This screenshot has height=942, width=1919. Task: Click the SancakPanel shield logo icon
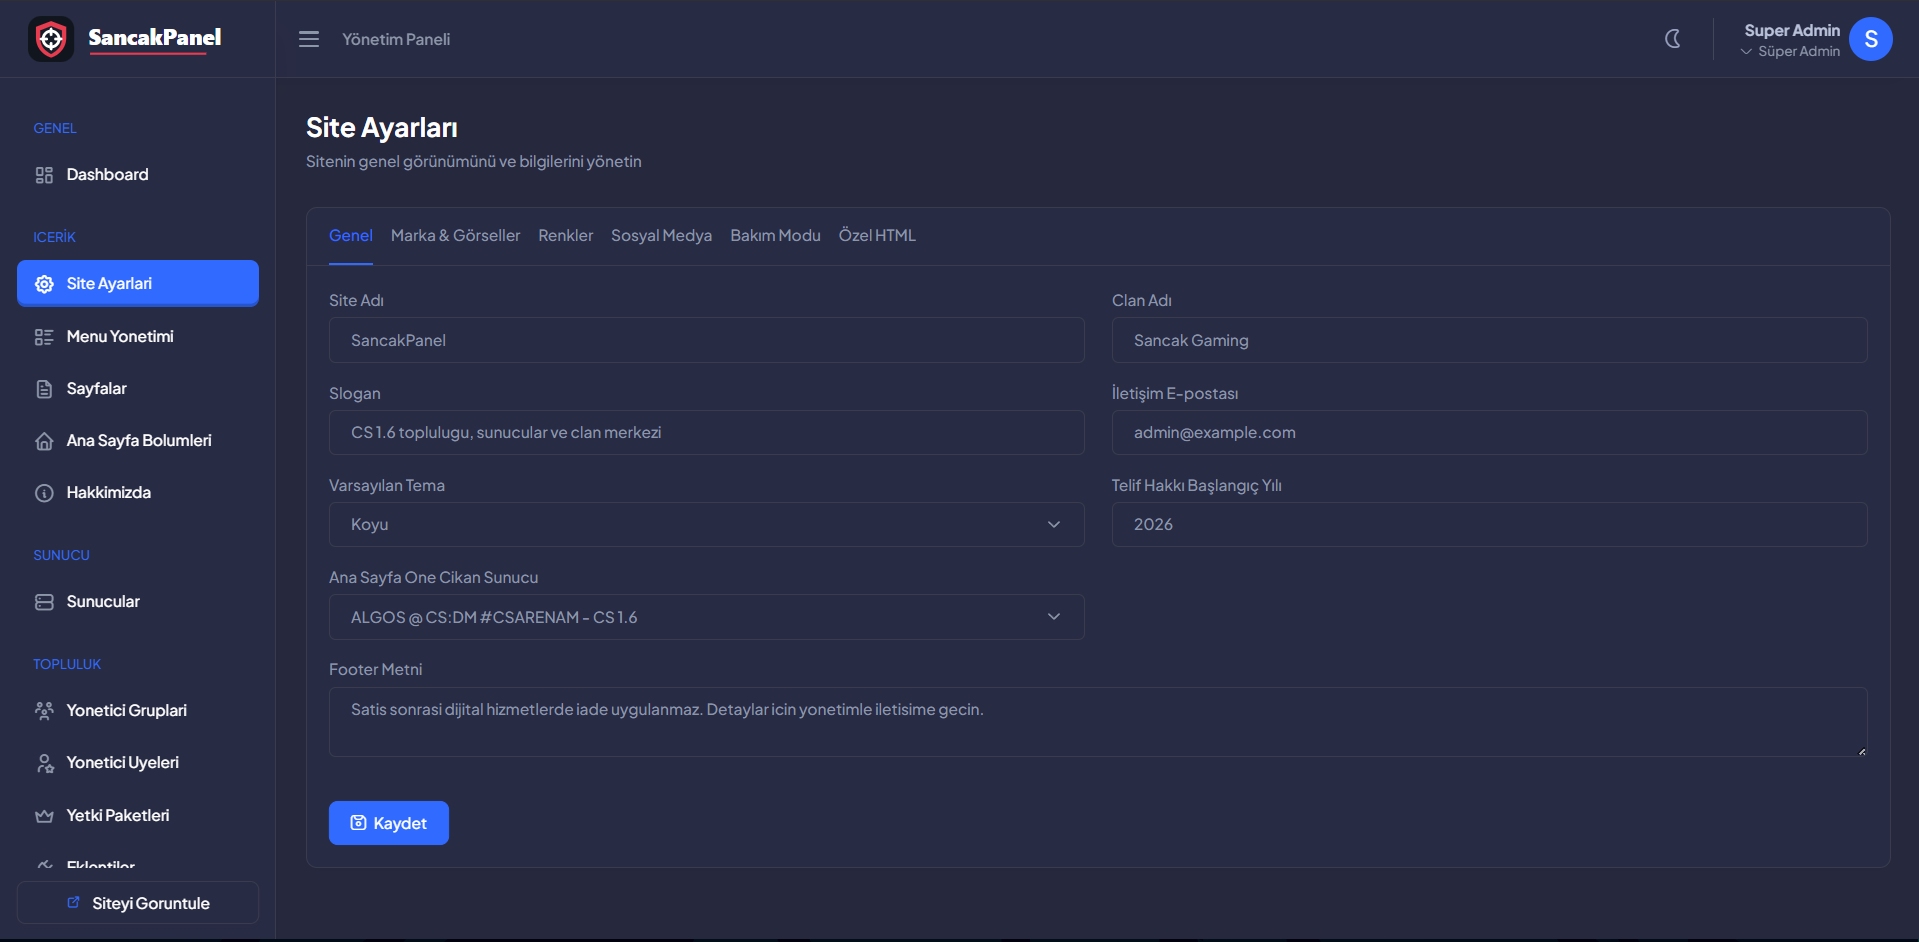[51, 39]
